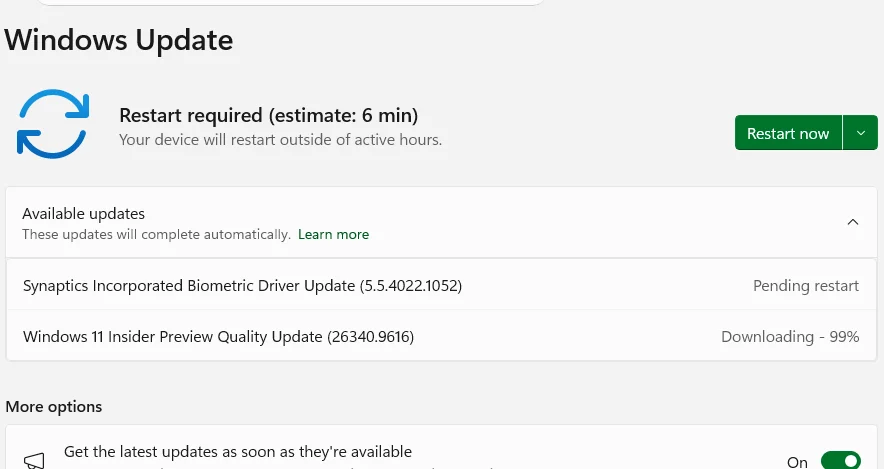Click the search box edge above heading

(290, 3)
